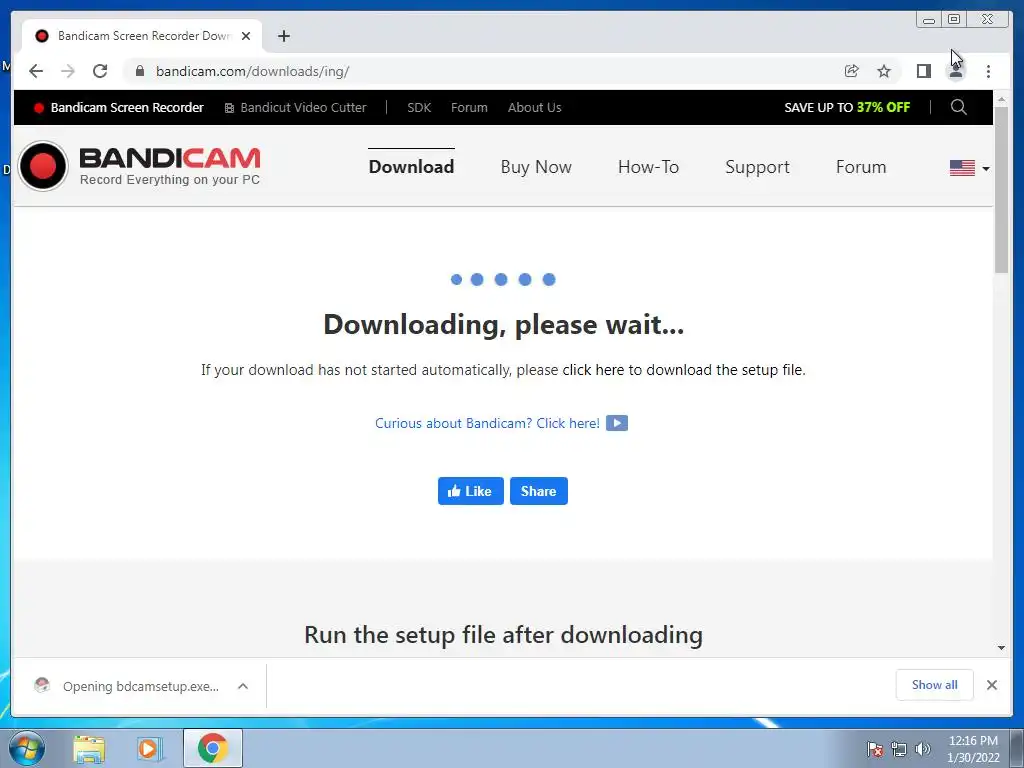Image resolution: width=1024 pixels, height=768 pixels.
Task: Click Show all downloads button
Action: click(935, 684)
